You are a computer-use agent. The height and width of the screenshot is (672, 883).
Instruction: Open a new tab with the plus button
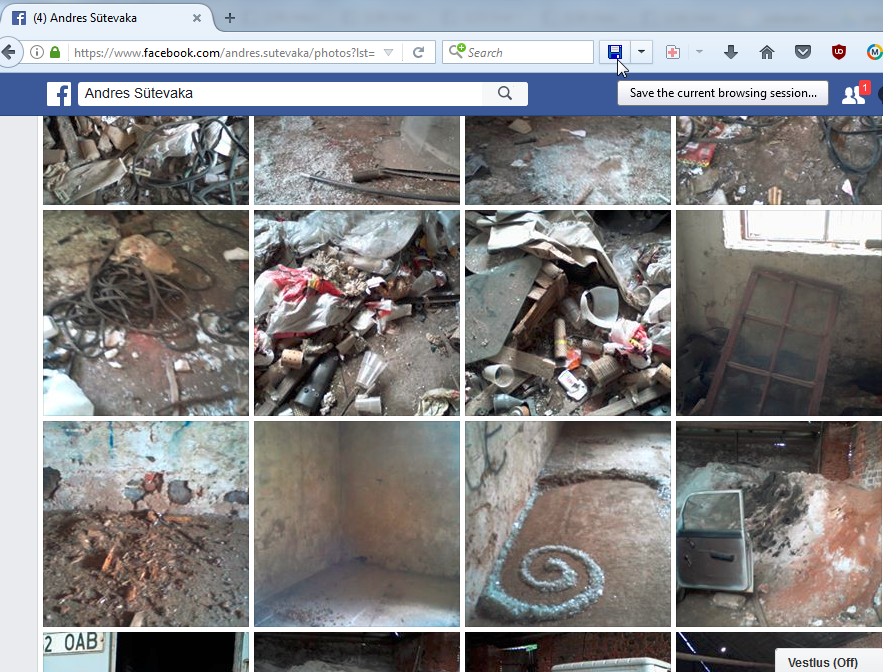click(x=230, y=18)
